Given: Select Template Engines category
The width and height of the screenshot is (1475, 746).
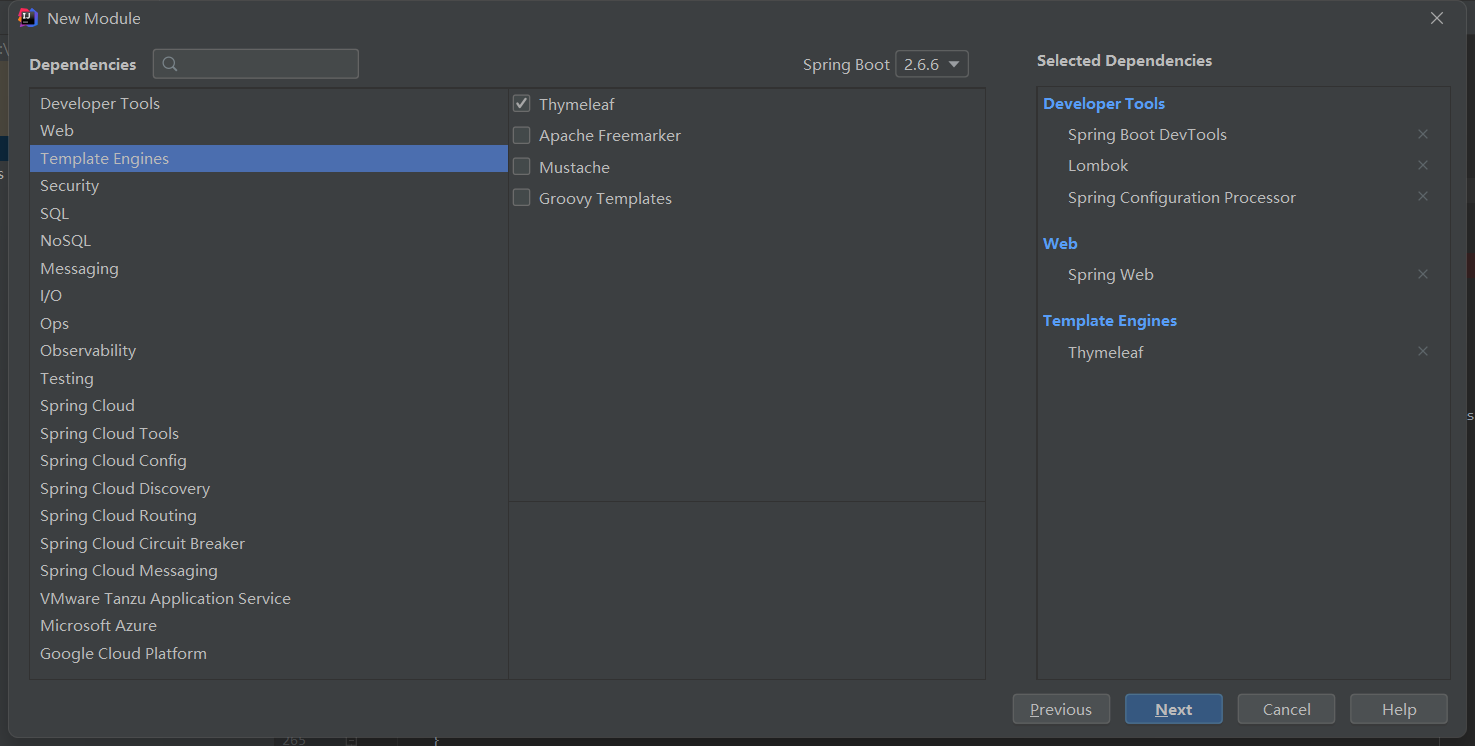Looking at the screenshot, I should (x=269, y=158).
